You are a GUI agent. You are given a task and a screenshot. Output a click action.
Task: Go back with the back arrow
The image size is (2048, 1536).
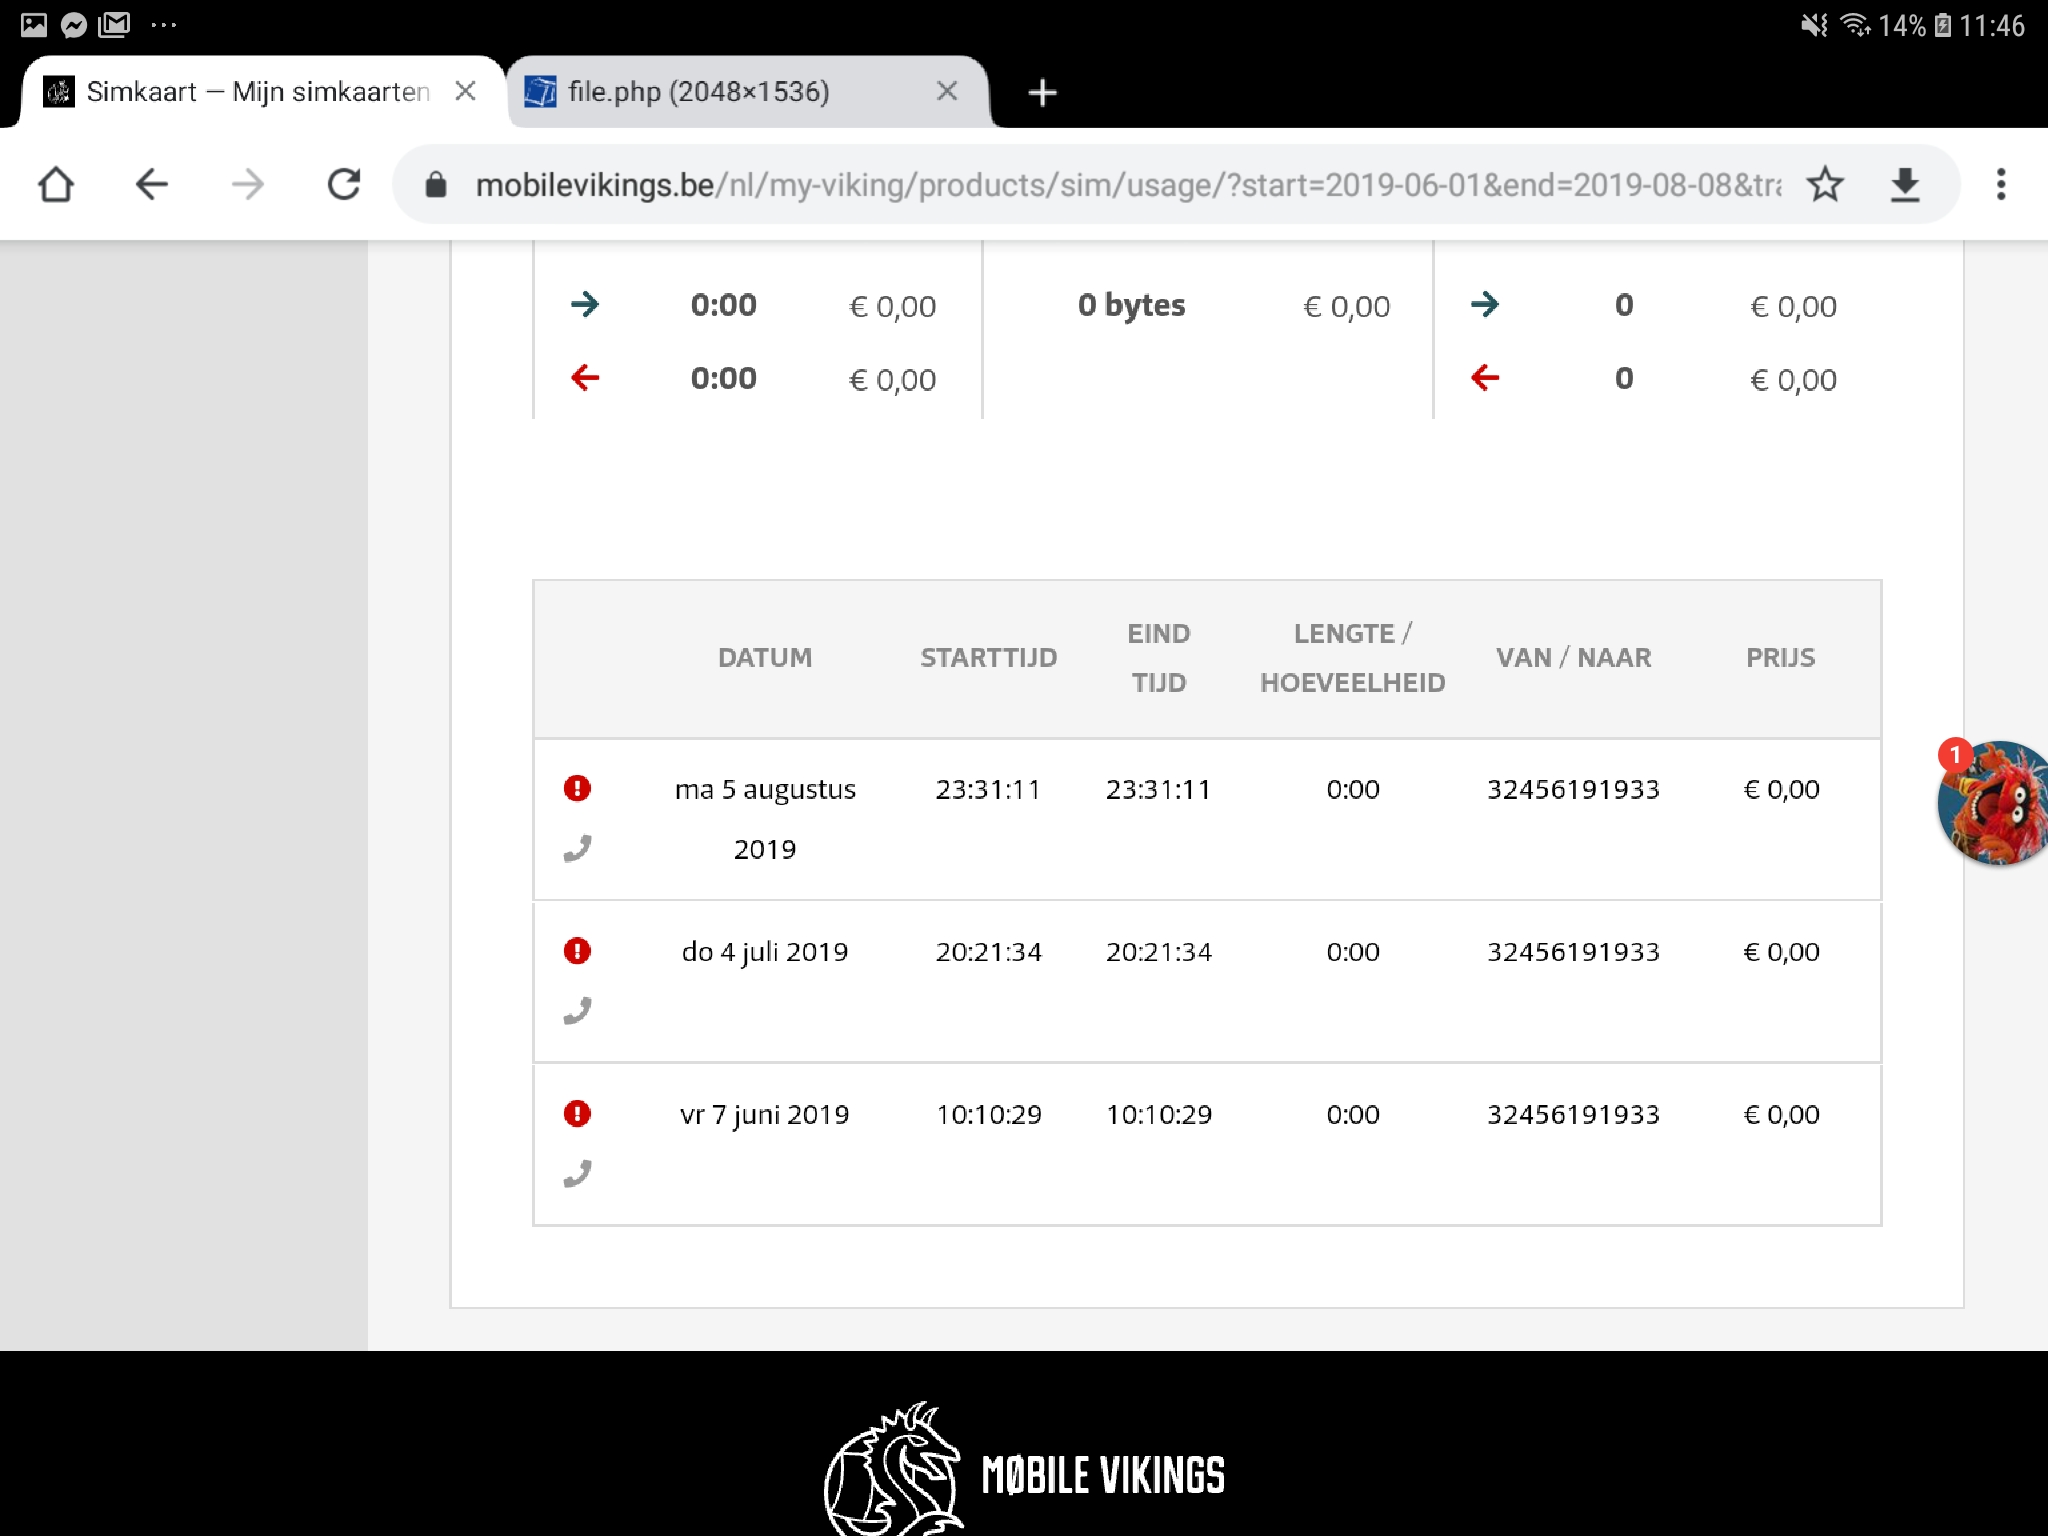[x=152, y=185]
